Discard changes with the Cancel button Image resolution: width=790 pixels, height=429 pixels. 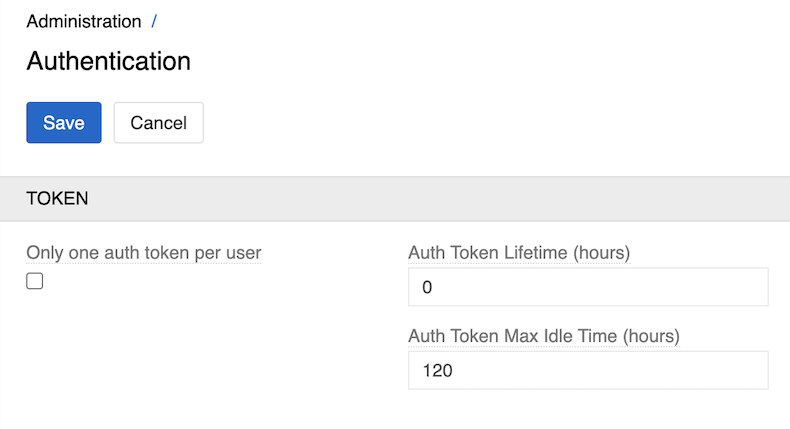(158, 123)
